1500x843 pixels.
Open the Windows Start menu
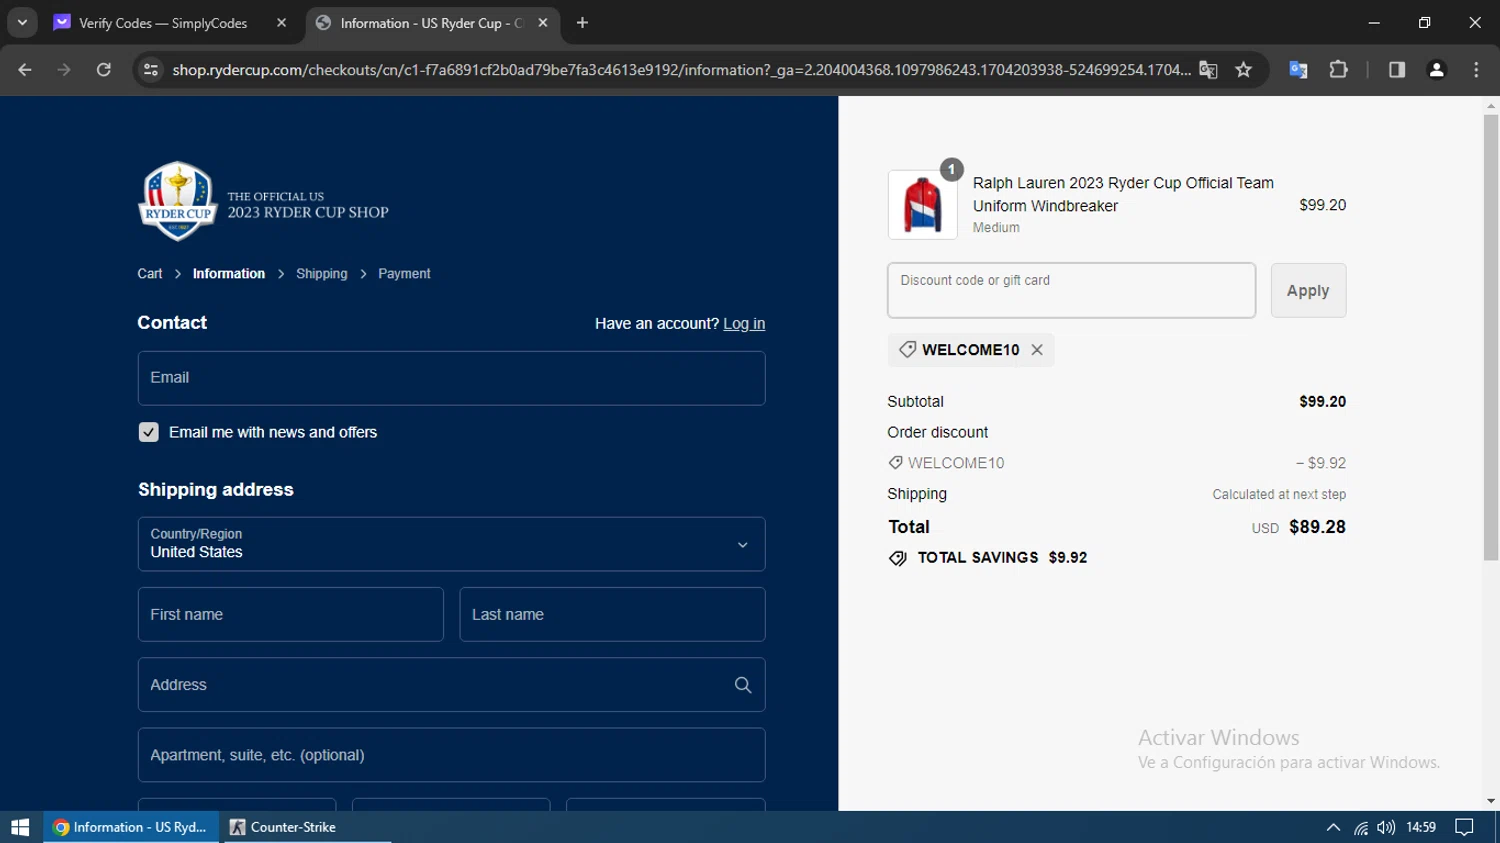(20, 827)
